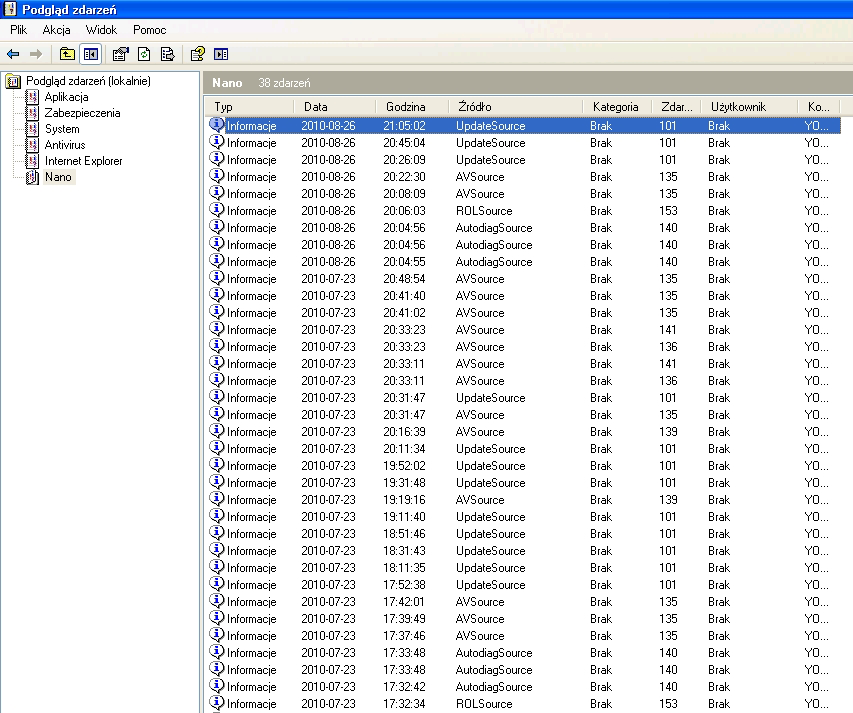Screen dimensions: 853x713
Task: Click the info icon of the 20:48:54 event
Action: pyautogui.click(x=217, y=278)
